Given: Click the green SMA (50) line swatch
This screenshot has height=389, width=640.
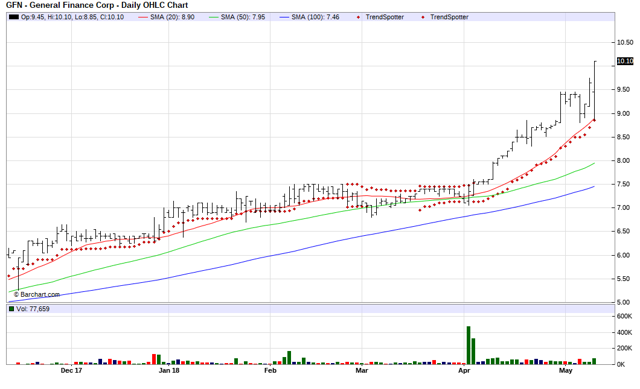Looking at the screenshot, I should [213, 17].
